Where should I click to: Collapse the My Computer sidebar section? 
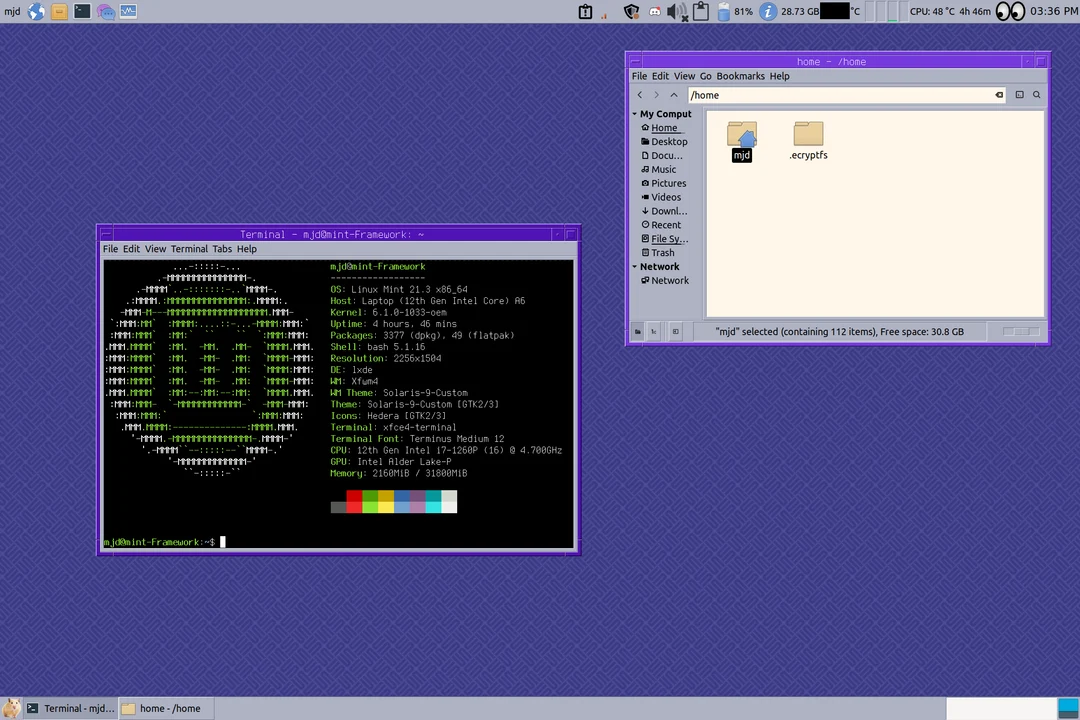[634, 113]
